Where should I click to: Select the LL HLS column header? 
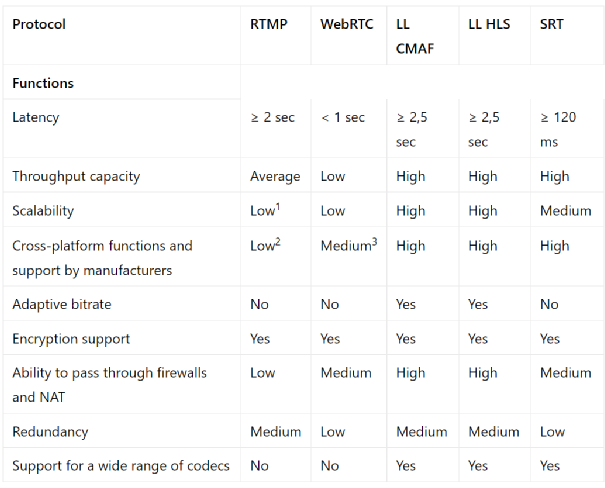coord(489,24)
